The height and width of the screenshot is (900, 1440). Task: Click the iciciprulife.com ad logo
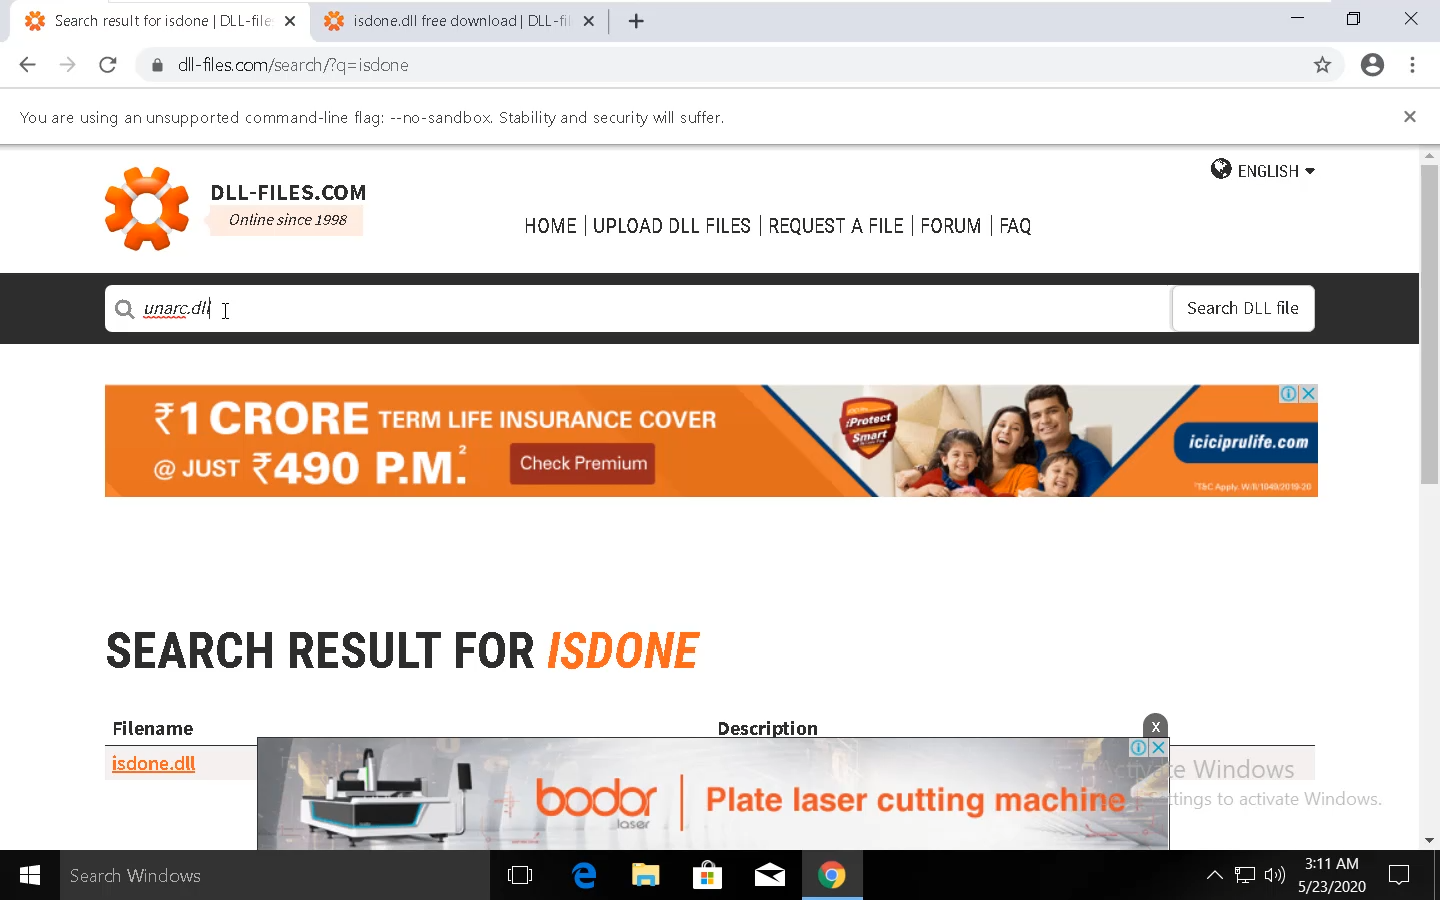point(1248,441)
